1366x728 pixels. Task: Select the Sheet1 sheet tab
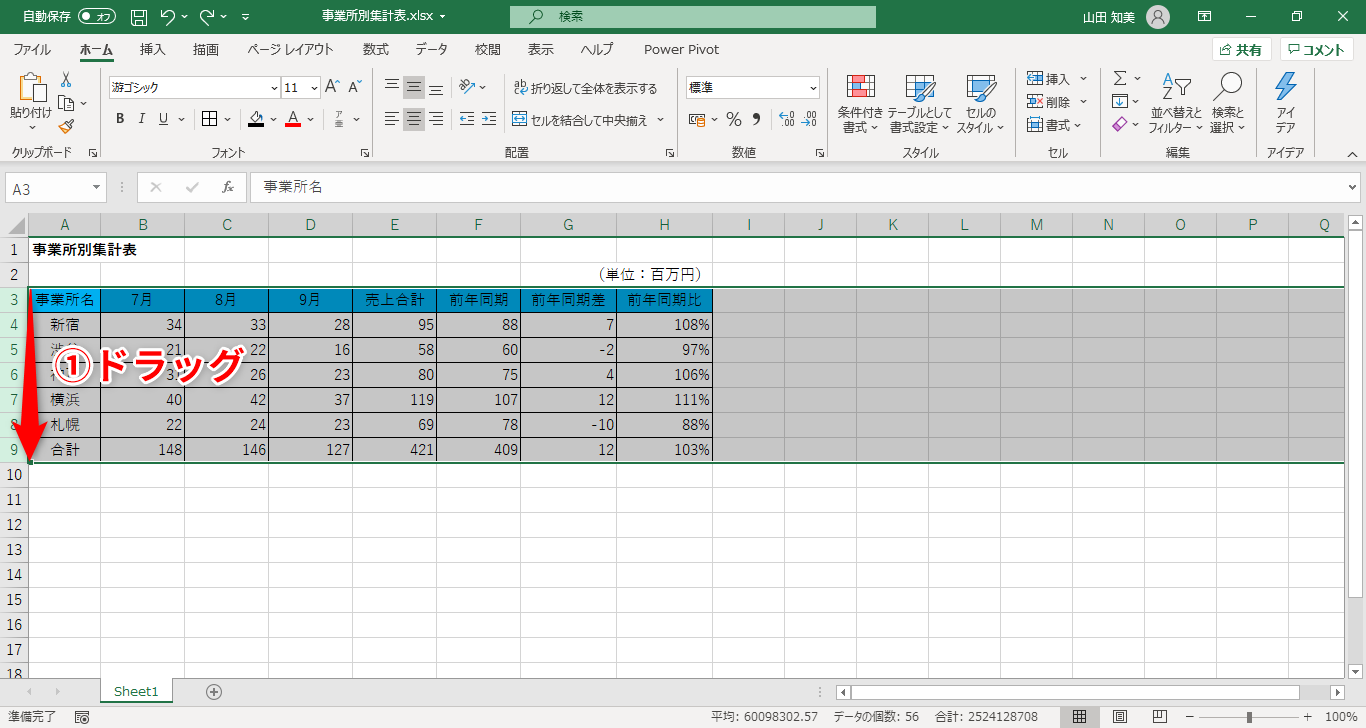point(136,691)
